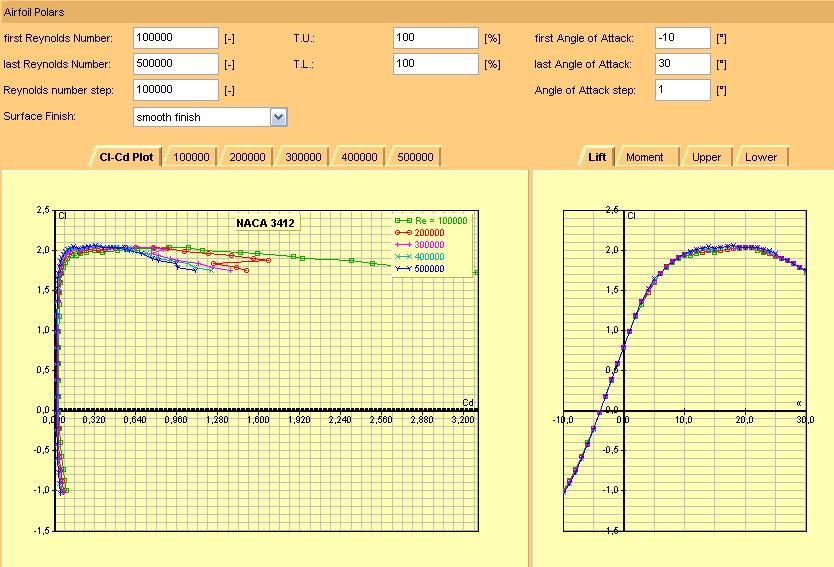Open the 200000 Reynolds tab
The image size is (834, 567).
tap(247, 157)
